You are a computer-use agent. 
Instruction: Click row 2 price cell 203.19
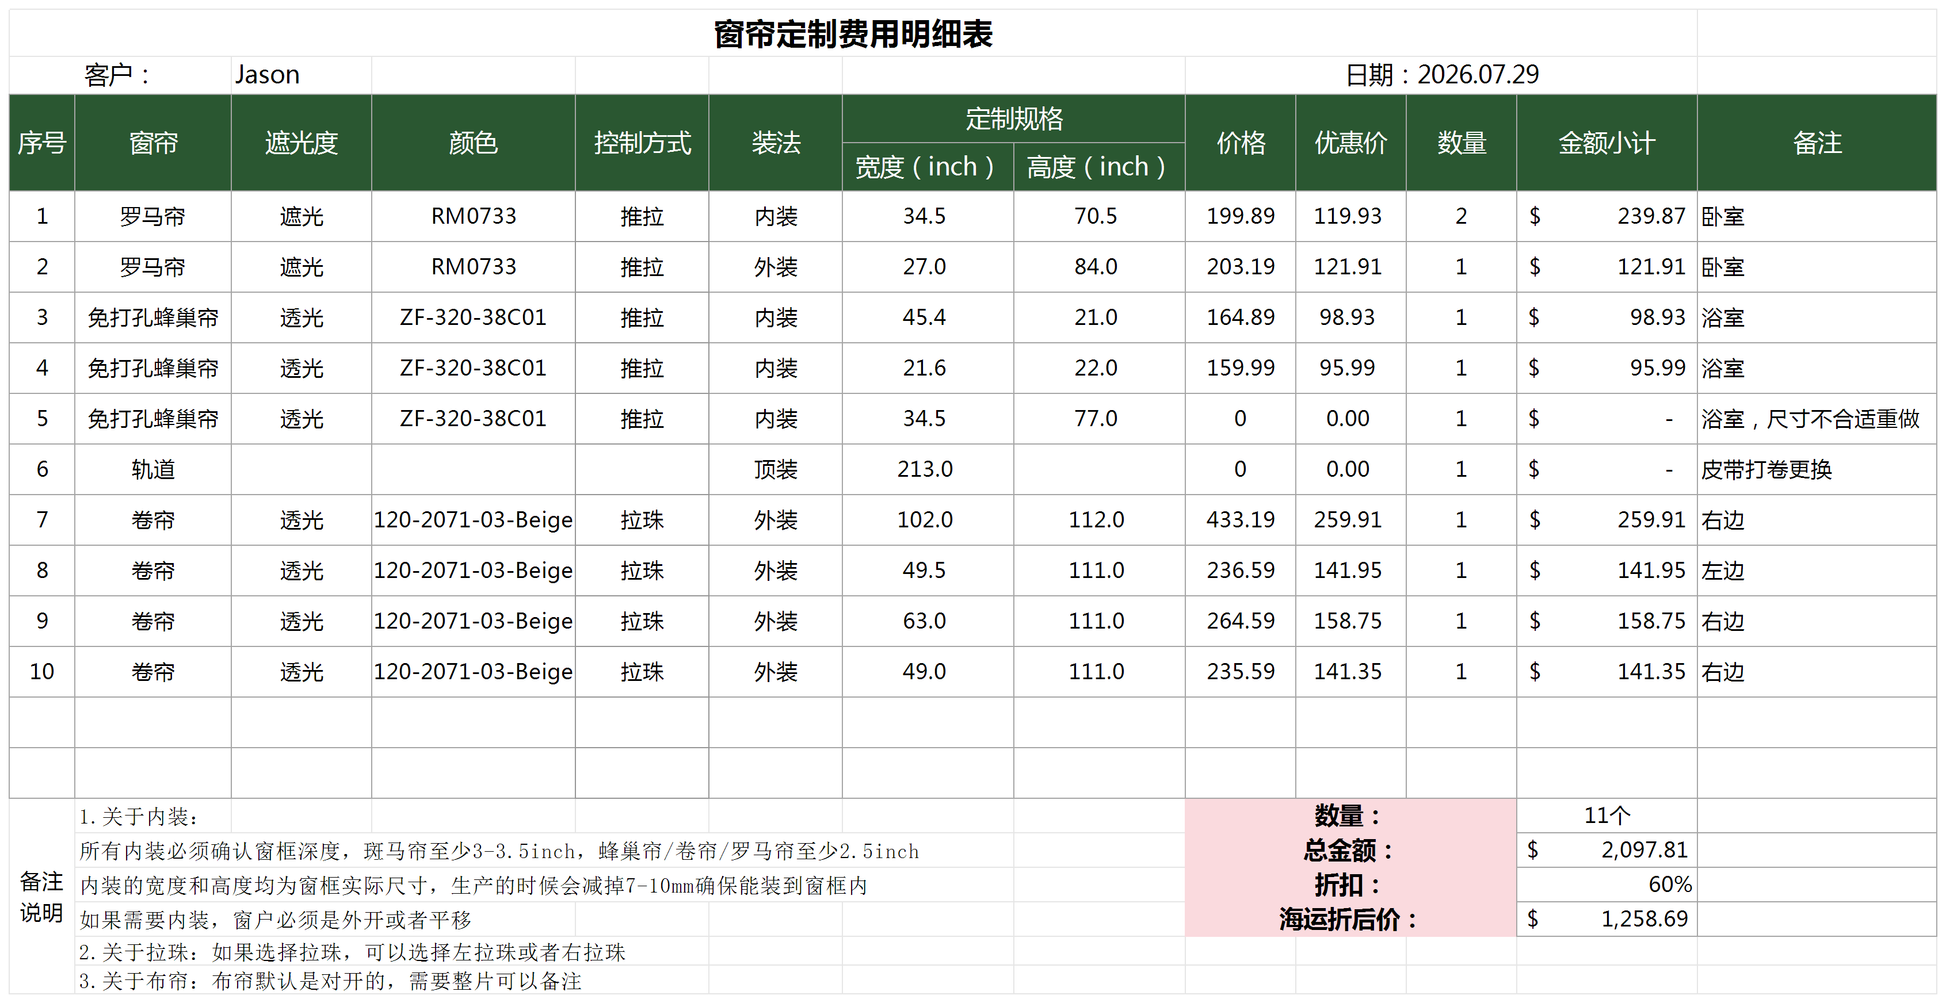click(x=1241, y=267)
